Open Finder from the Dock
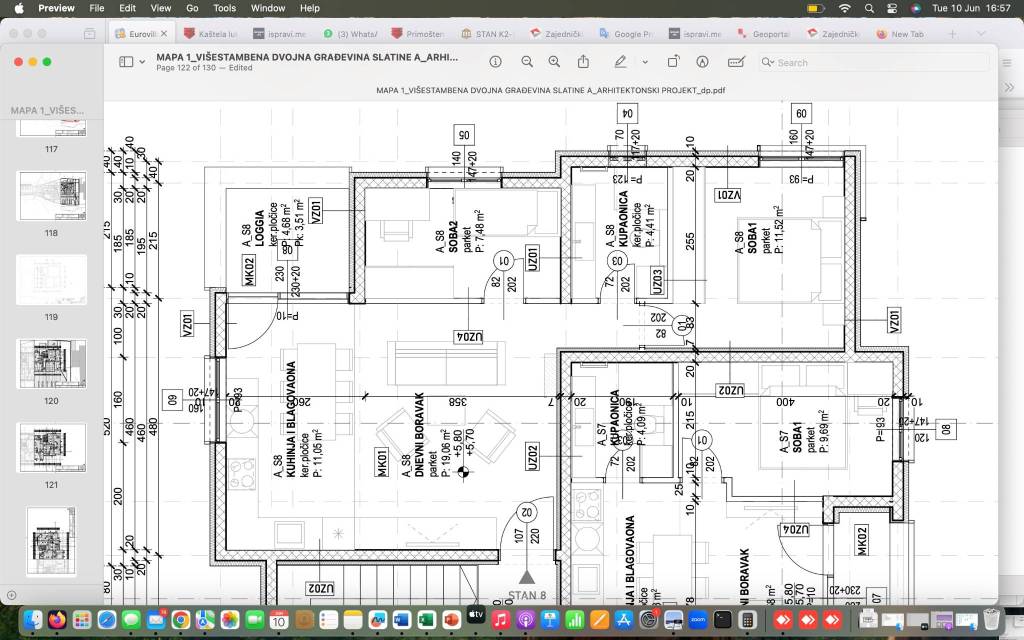The image size is (1024, 640). click(32, 620)
